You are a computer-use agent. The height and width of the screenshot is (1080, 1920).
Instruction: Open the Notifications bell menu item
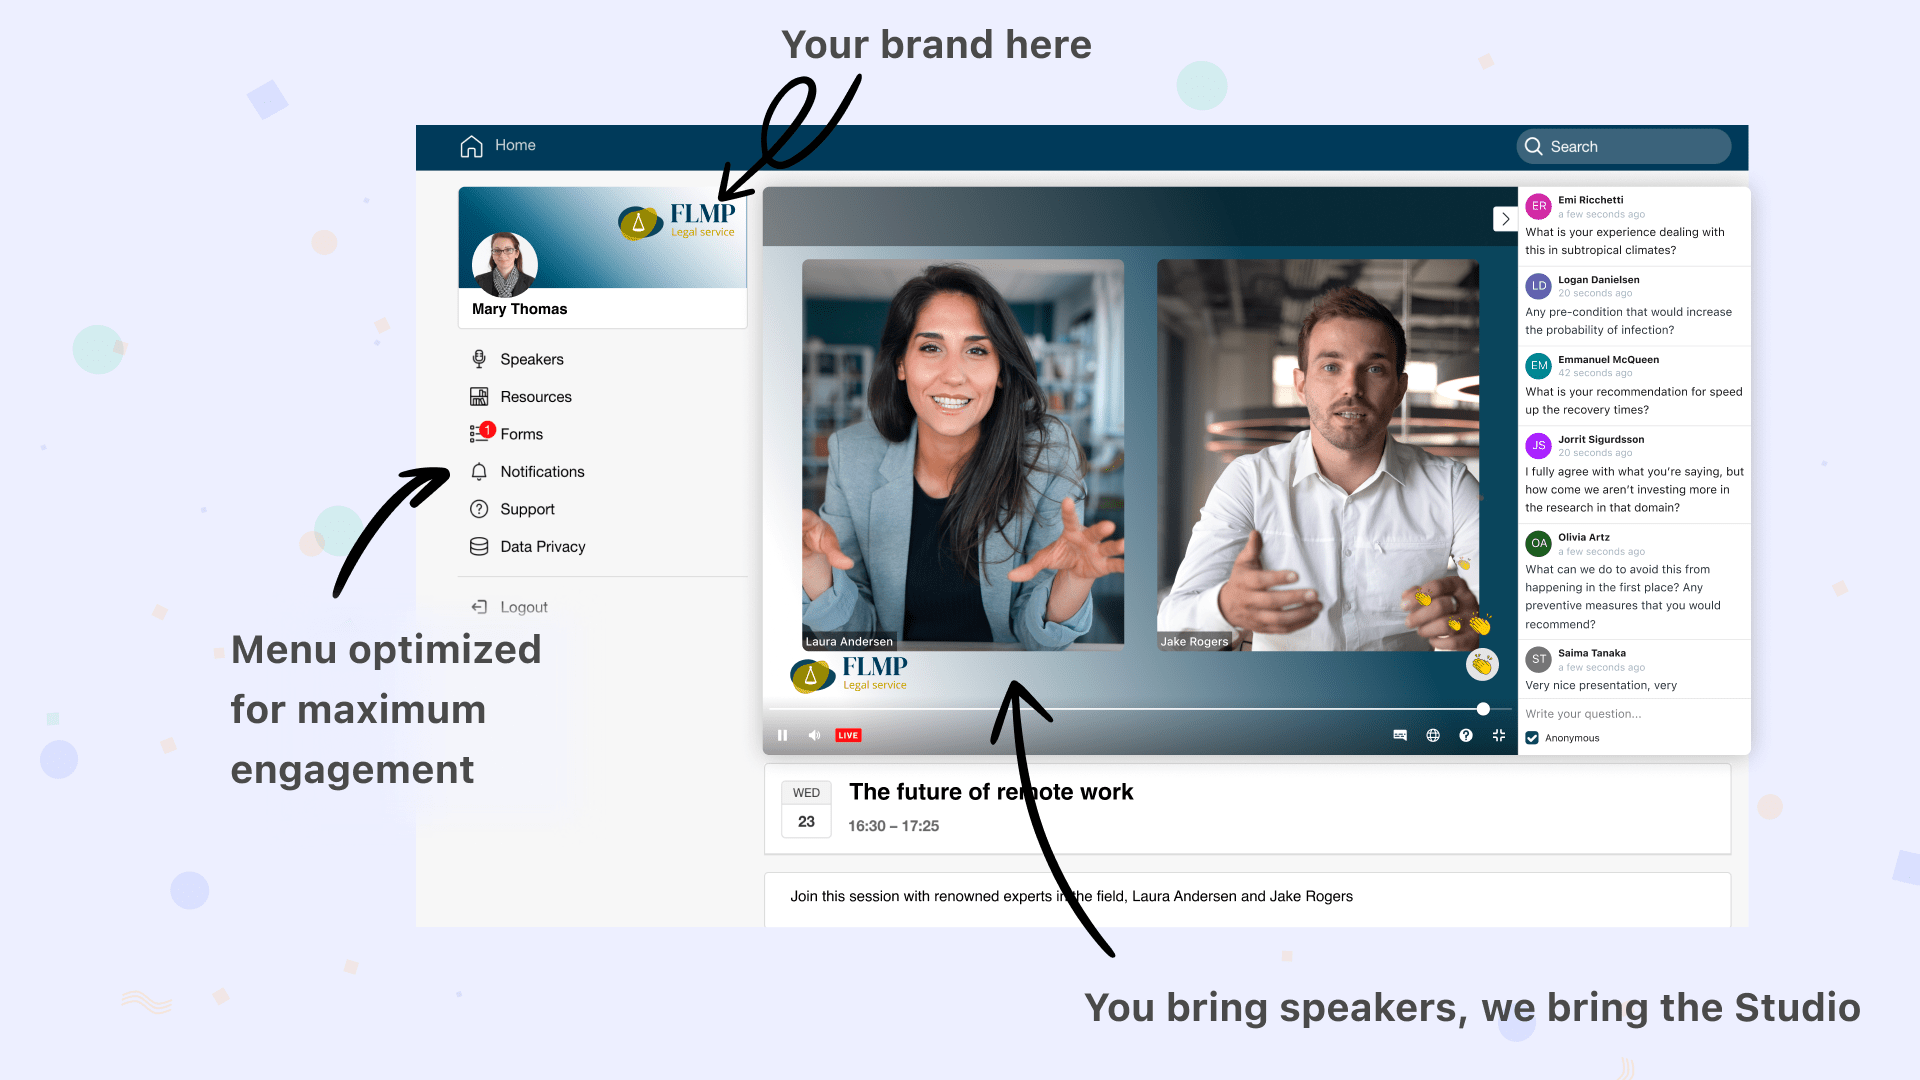click(x=541, y=472)
